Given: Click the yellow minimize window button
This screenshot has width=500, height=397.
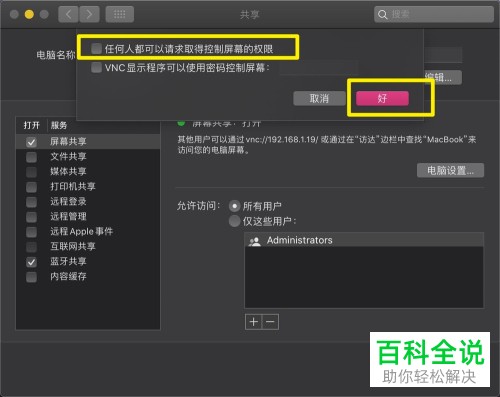Looking at the screenshot, I should click(x=29, y=14).
